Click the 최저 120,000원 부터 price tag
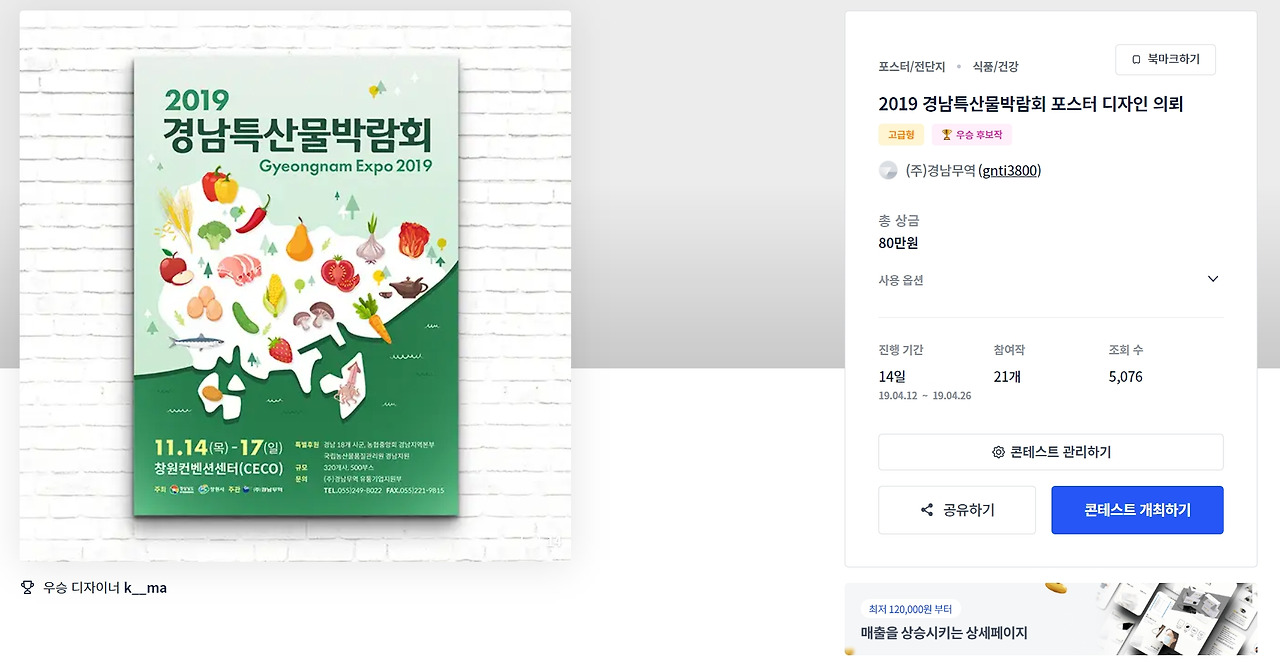The height and width of the screenshot is (663, 1280). (911, 608)
